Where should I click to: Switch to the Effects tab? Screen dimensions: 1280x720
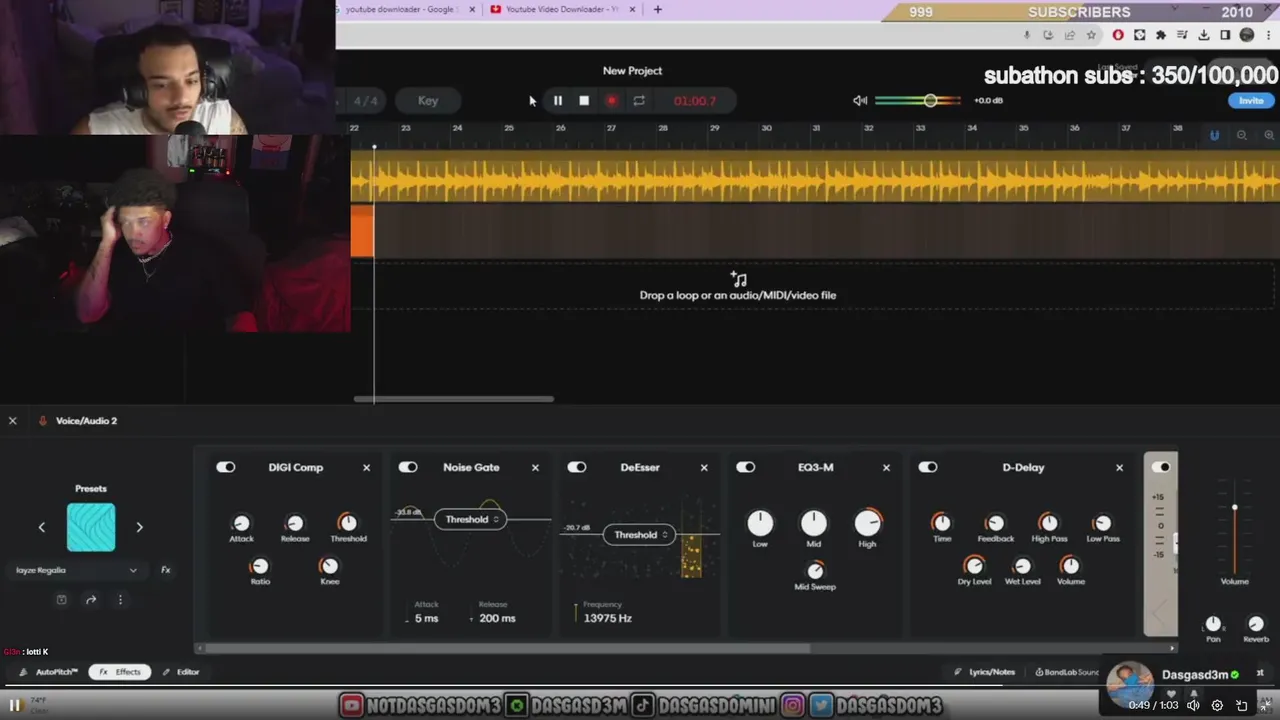(x=120, y=672)
